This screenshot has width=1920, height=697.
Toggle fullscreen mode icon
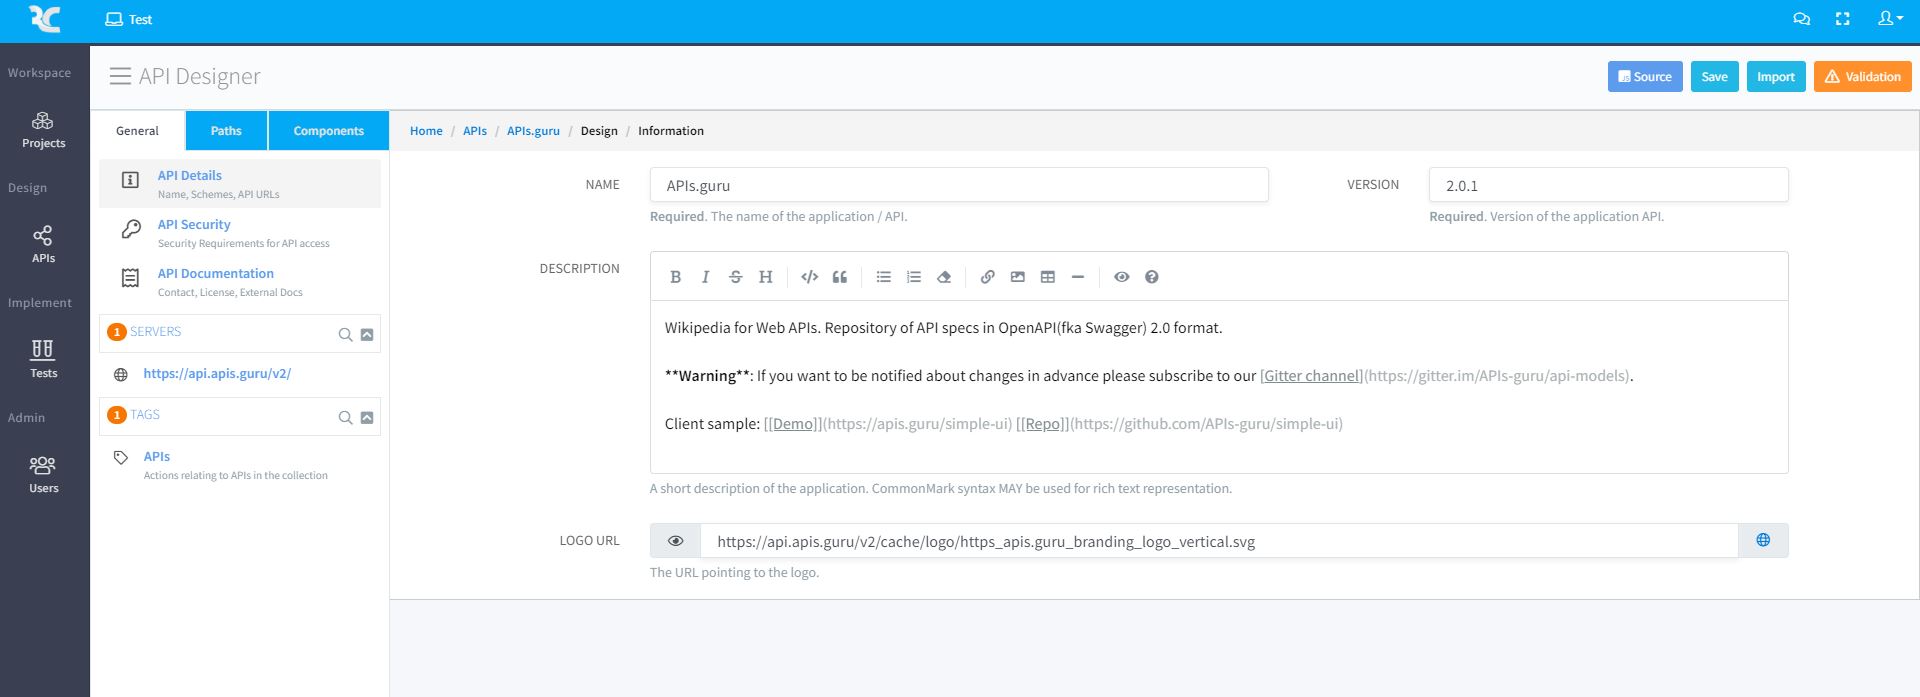1843,19
